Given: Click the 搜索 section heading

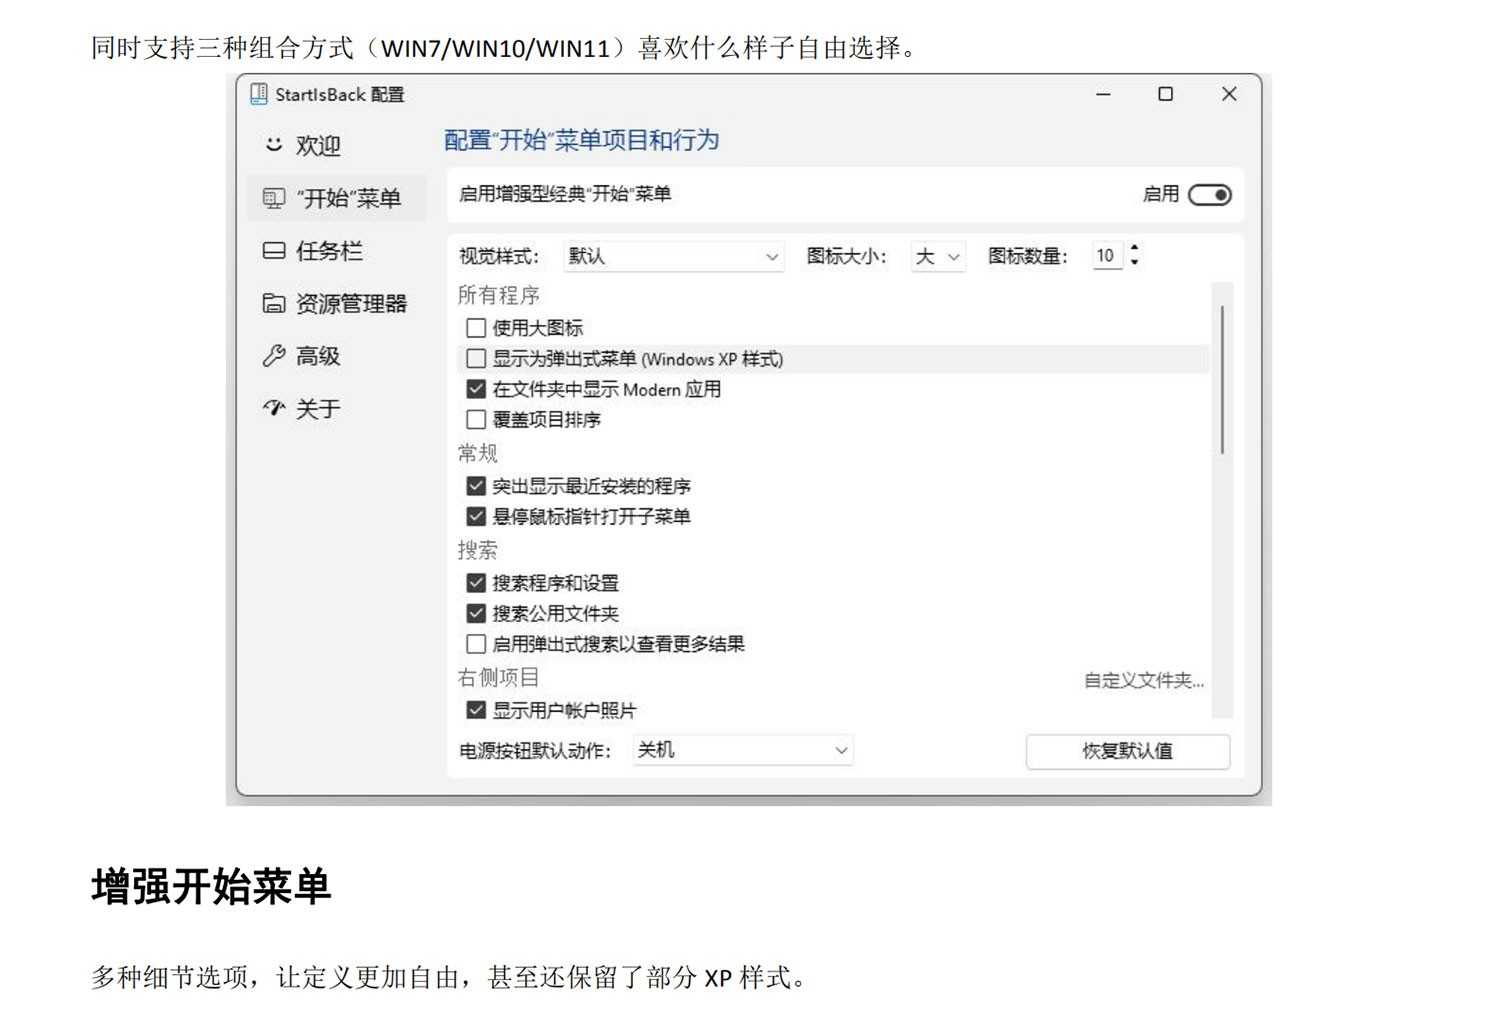Looking at the screenshot, I should click(x=478, y=550).
